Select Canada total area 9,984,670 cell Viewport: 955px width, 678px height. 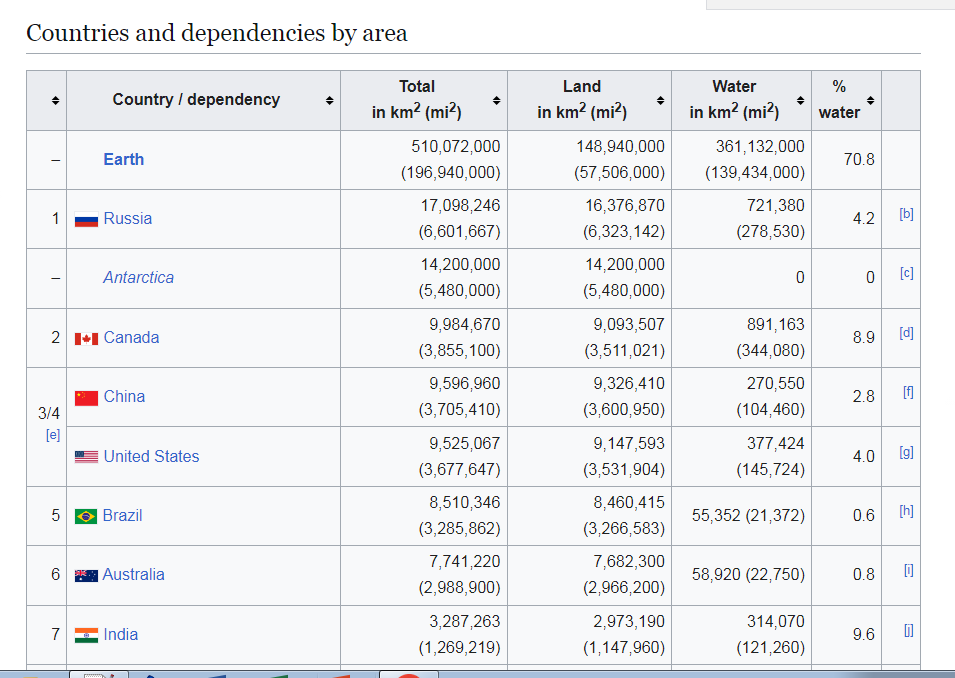click(424, 337)
